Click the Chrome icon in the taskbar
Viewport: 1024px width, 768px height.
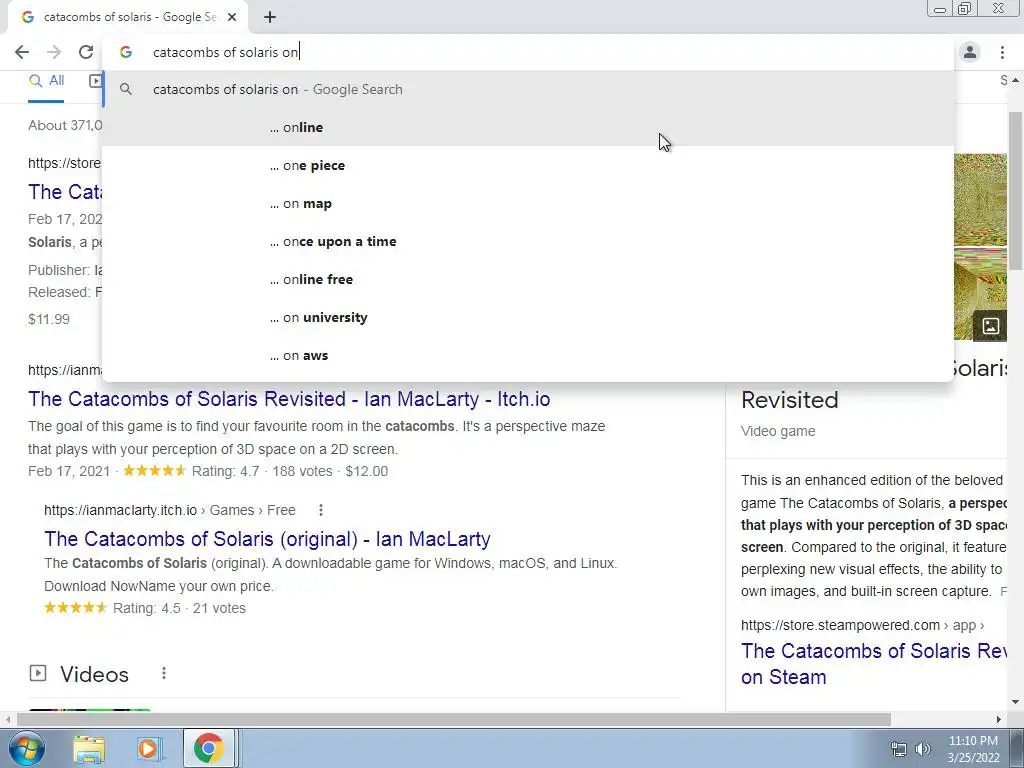pyautogui.click(x=208, y=749)
